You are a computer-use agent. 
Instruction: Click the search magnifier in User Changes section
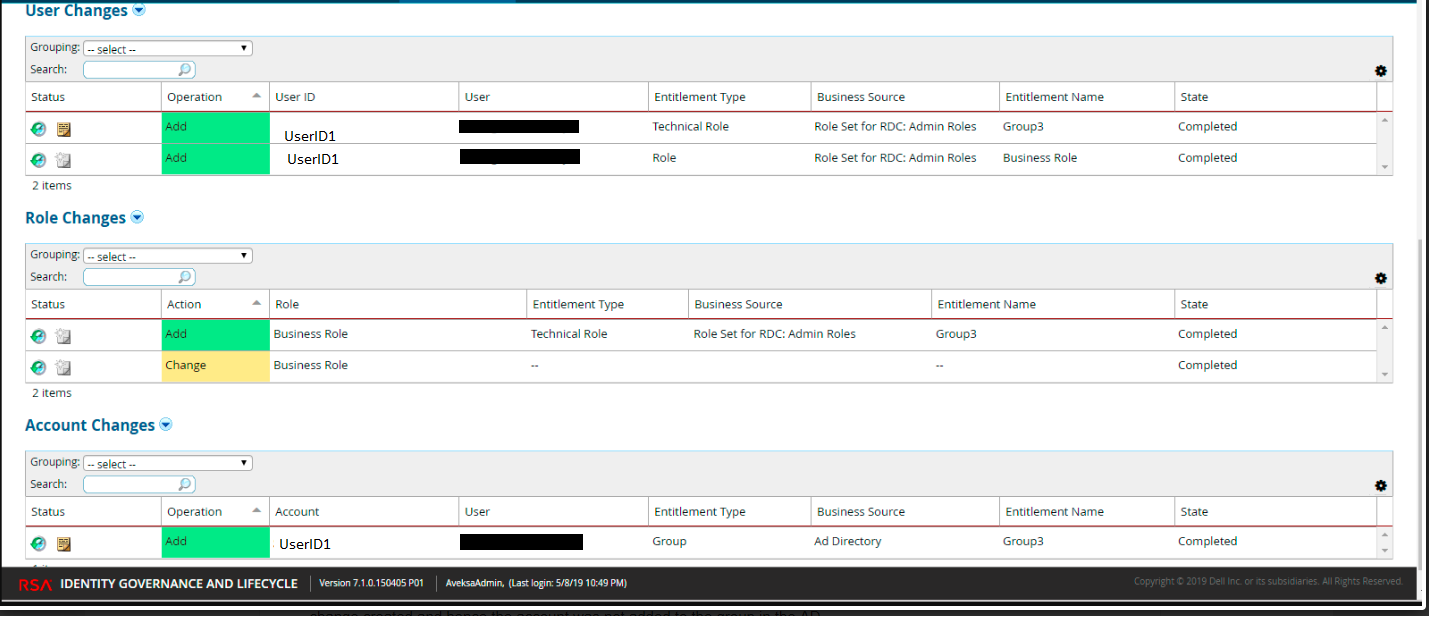tap(184, 69)
